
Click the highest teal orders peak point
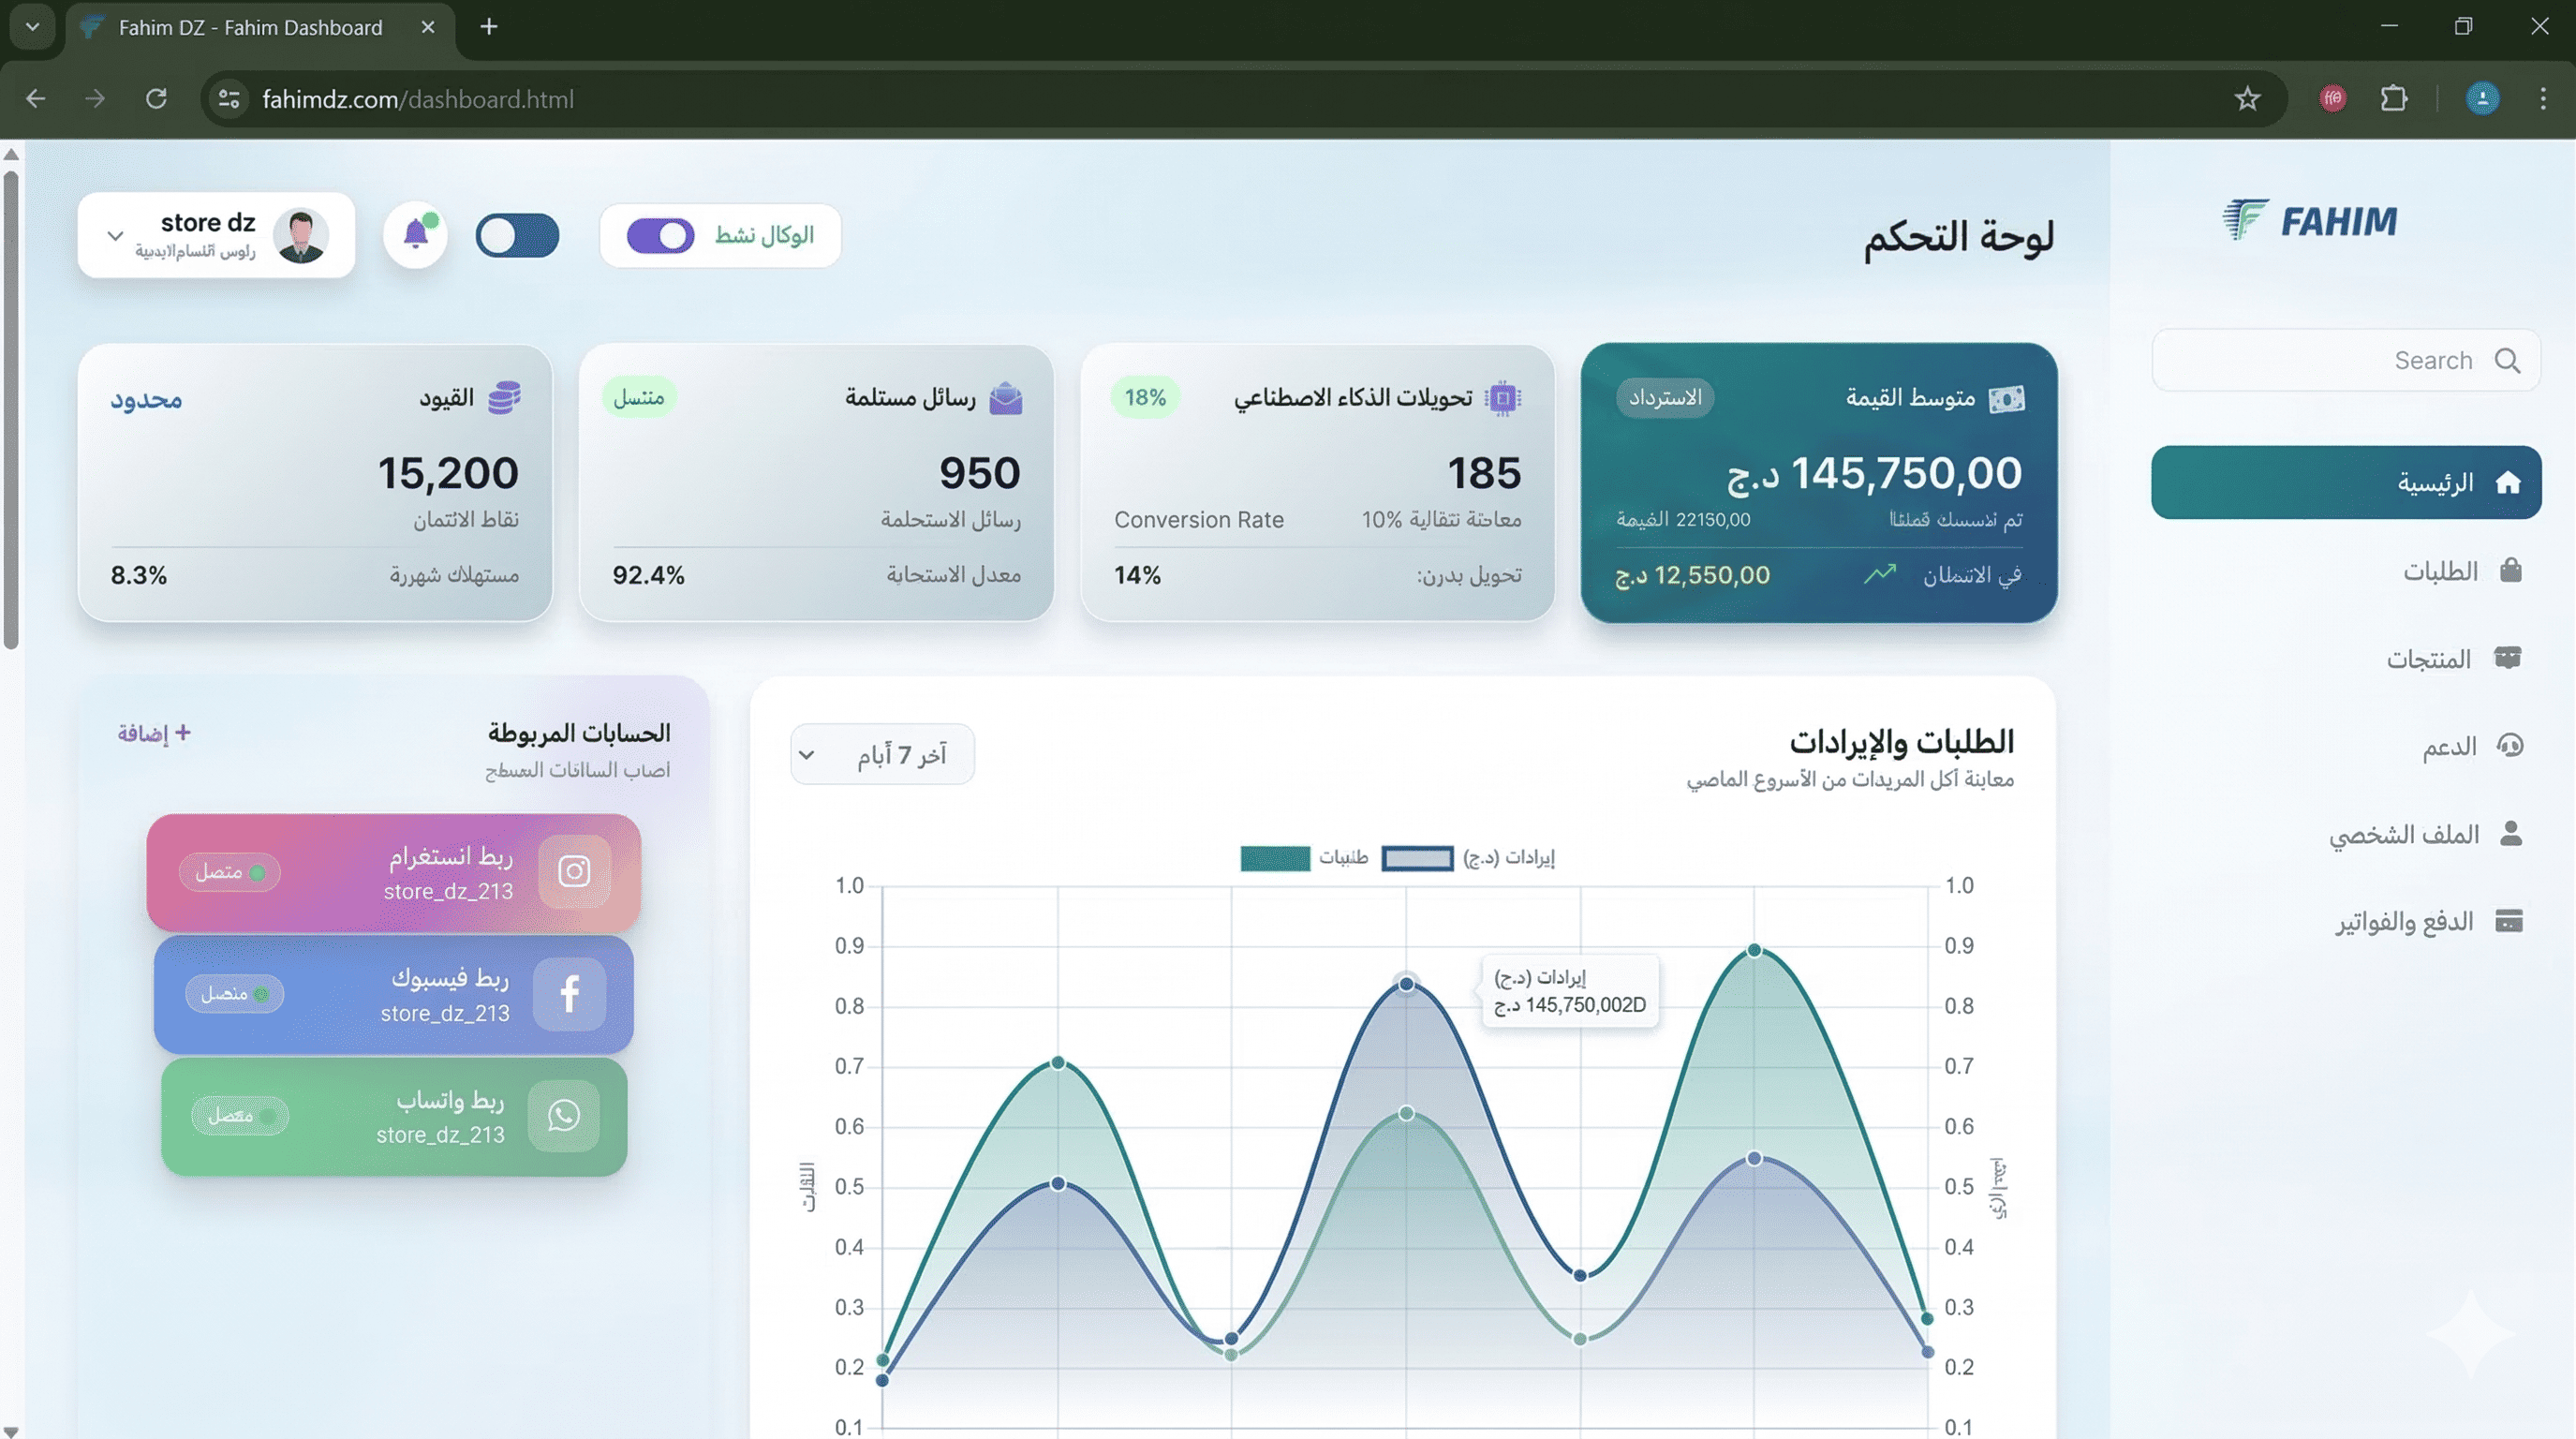[1754, 950]
